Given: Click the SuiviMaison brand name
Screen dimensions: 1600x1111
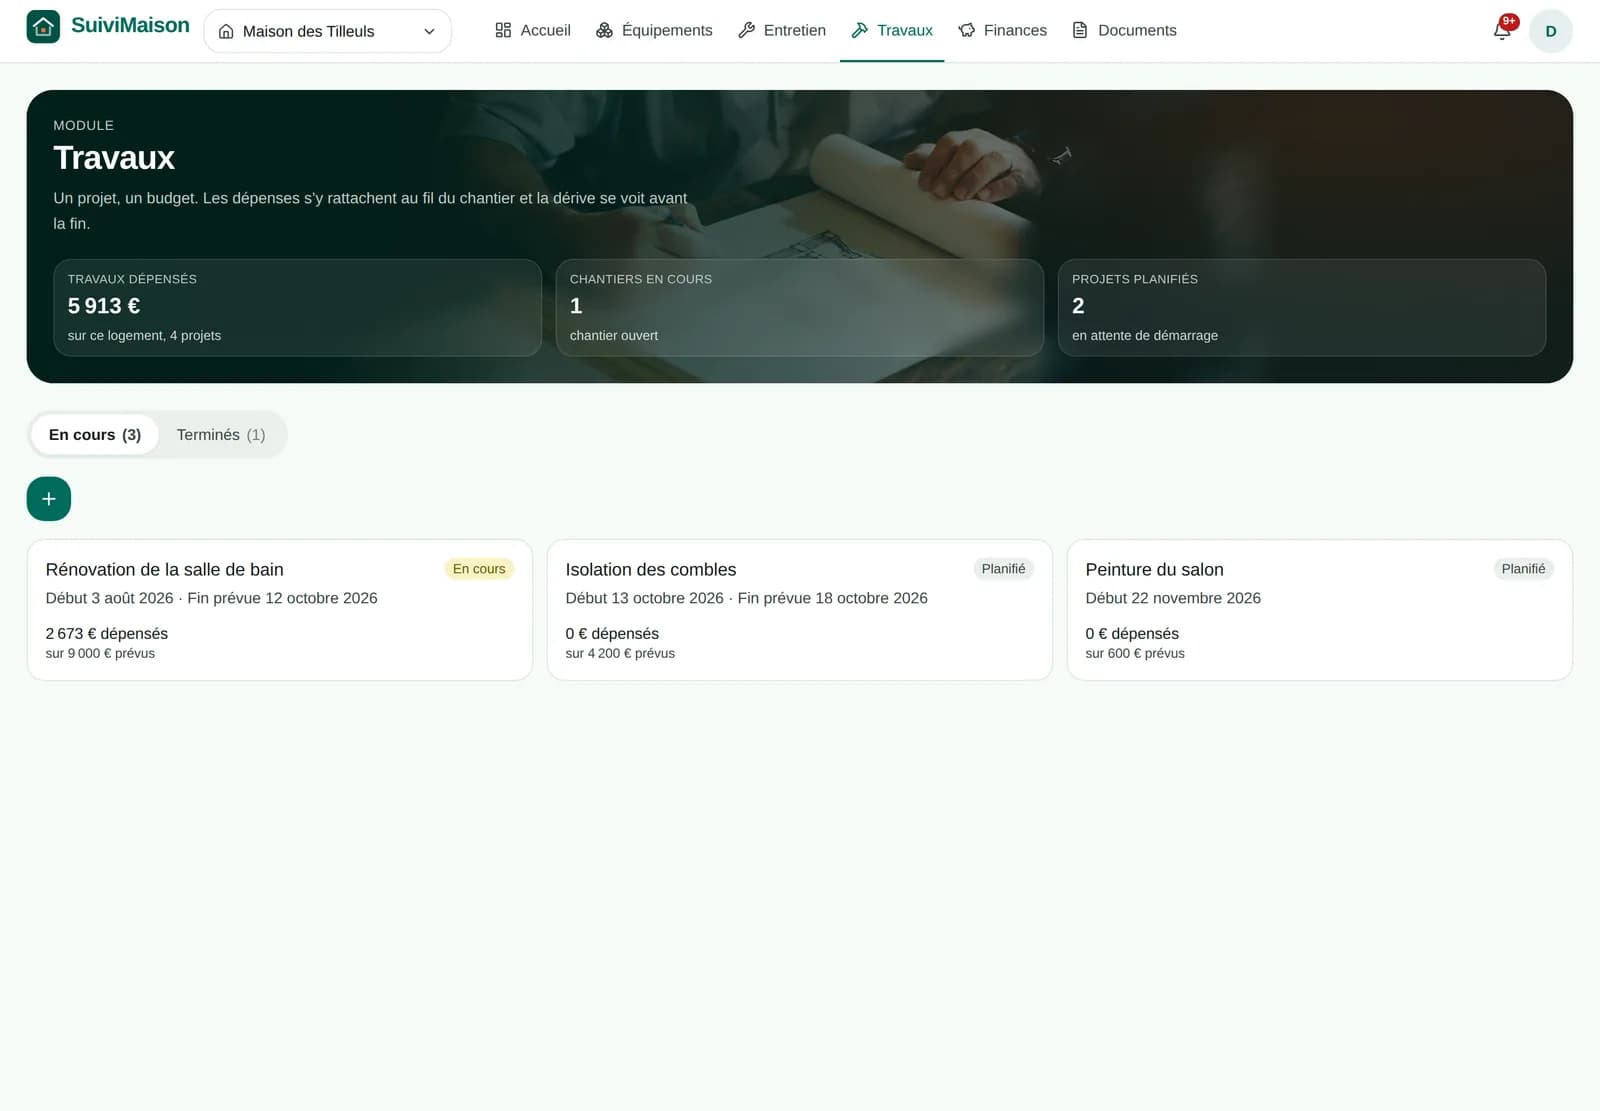Looking at the screenshot, I should 130,26.
